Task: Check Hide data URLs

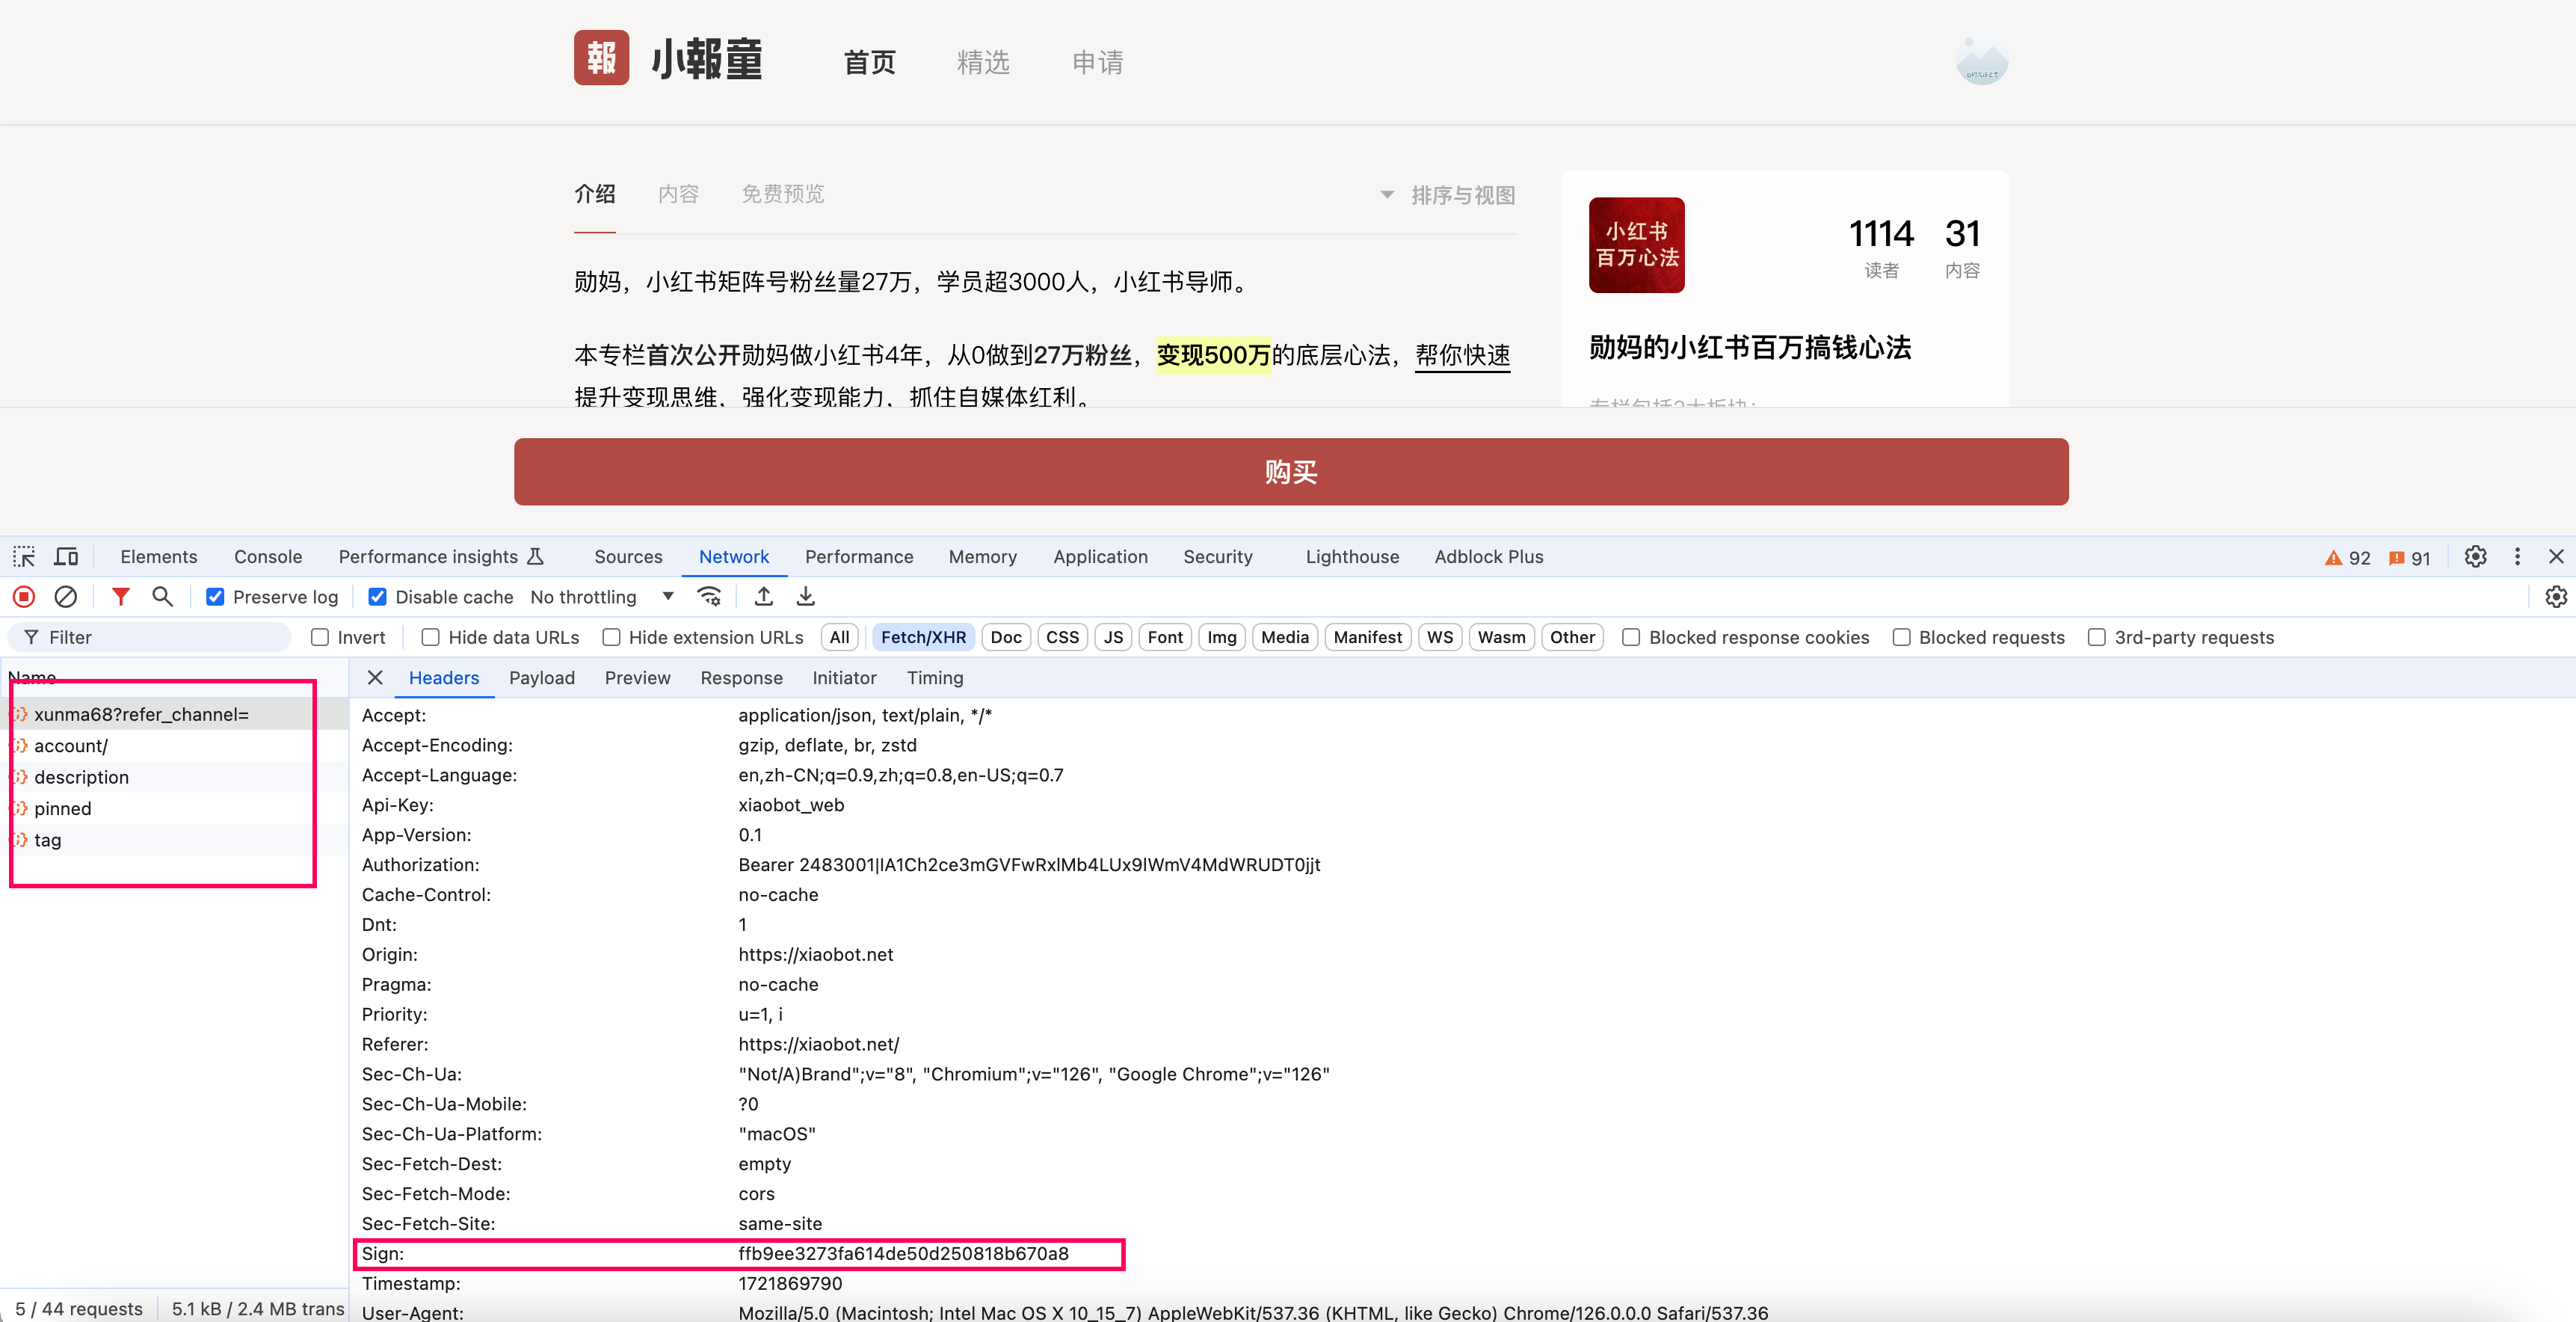Action: [x=430, y=637]
